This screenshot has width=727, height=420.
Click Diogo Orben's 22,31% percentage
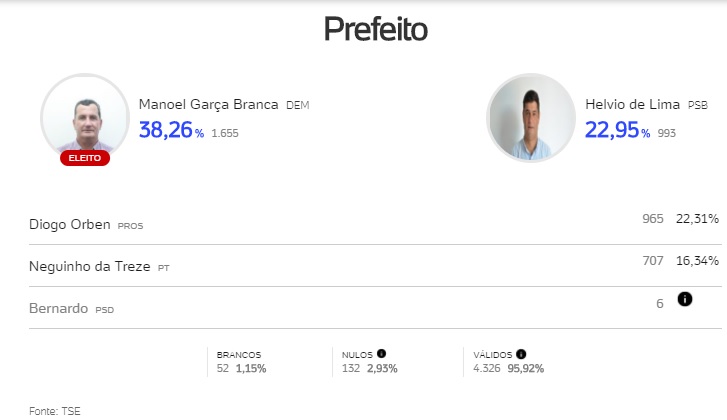click(x=697, y=219)
